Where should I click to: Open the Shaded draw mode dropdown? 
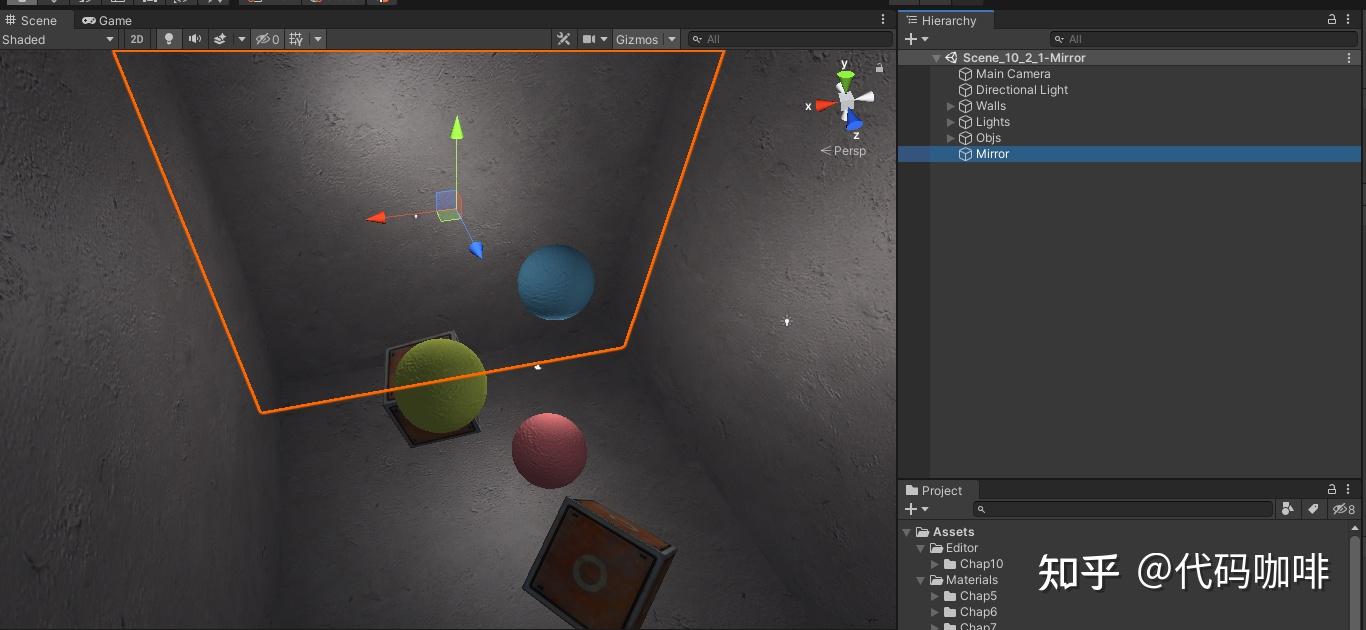pos(60,39)
